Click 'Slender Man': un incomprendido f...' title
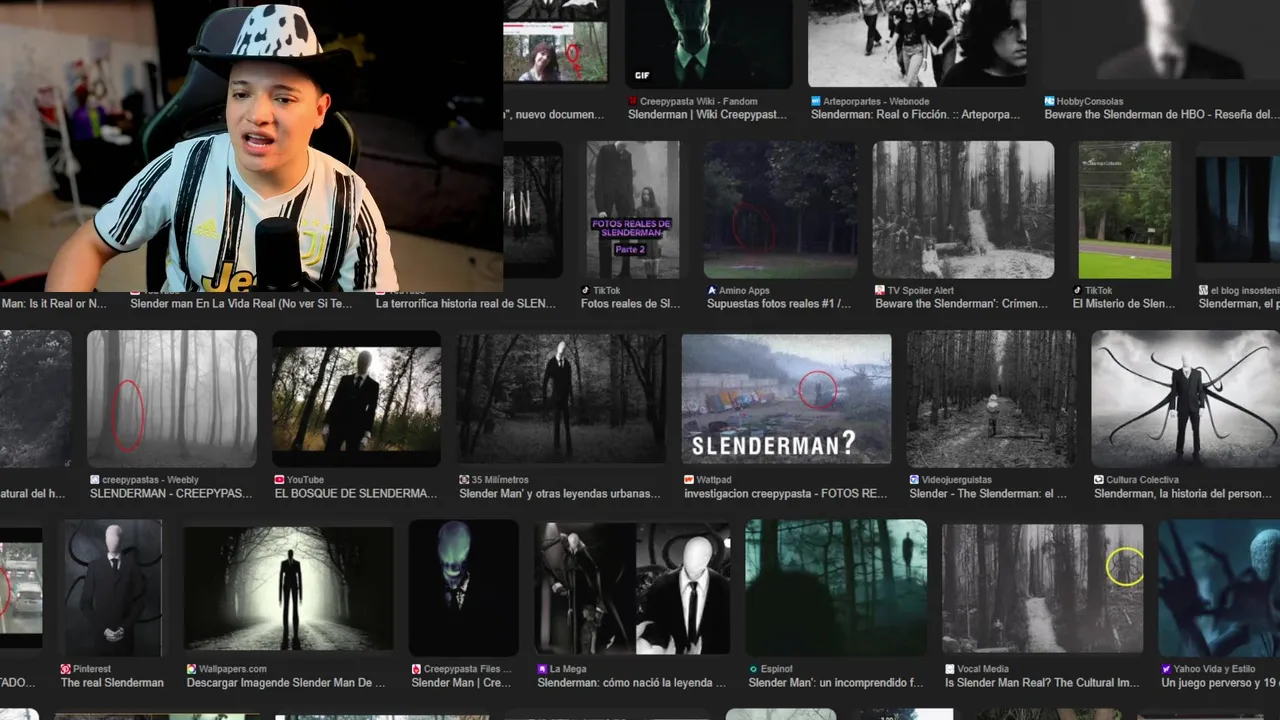Viewport: 1280px width, 720px height. pyautogui.click(x=836, y=683)
